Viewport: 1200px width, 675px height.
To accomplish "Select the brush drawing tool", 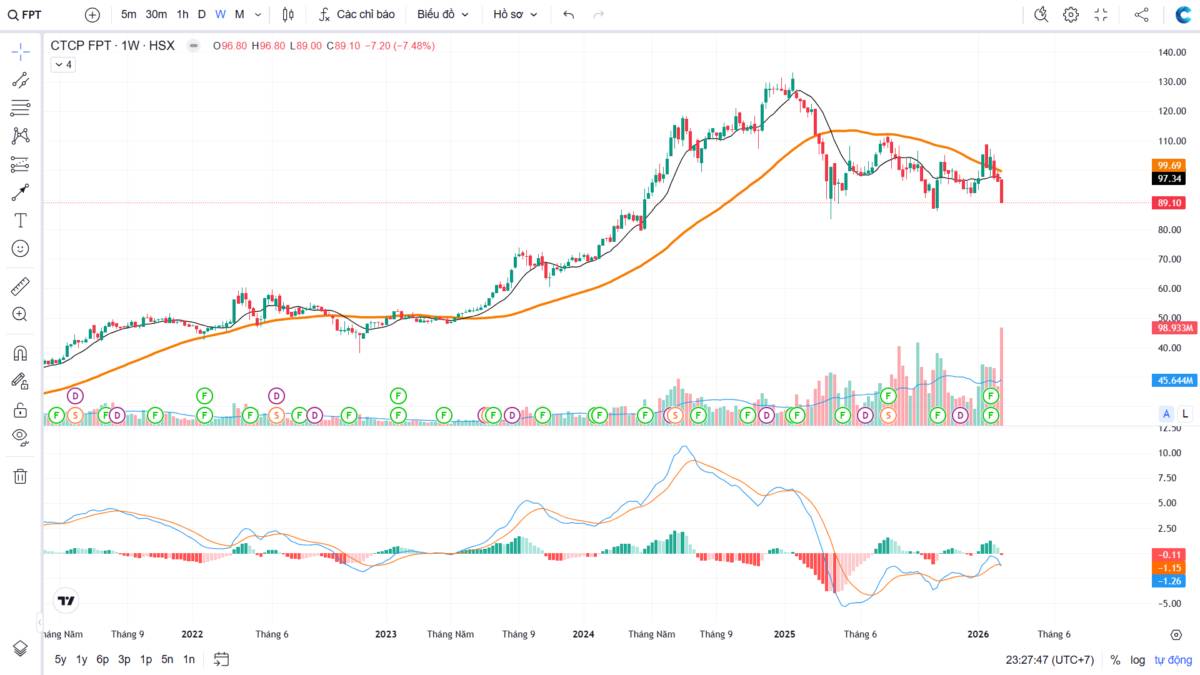I will pos(20,192).
